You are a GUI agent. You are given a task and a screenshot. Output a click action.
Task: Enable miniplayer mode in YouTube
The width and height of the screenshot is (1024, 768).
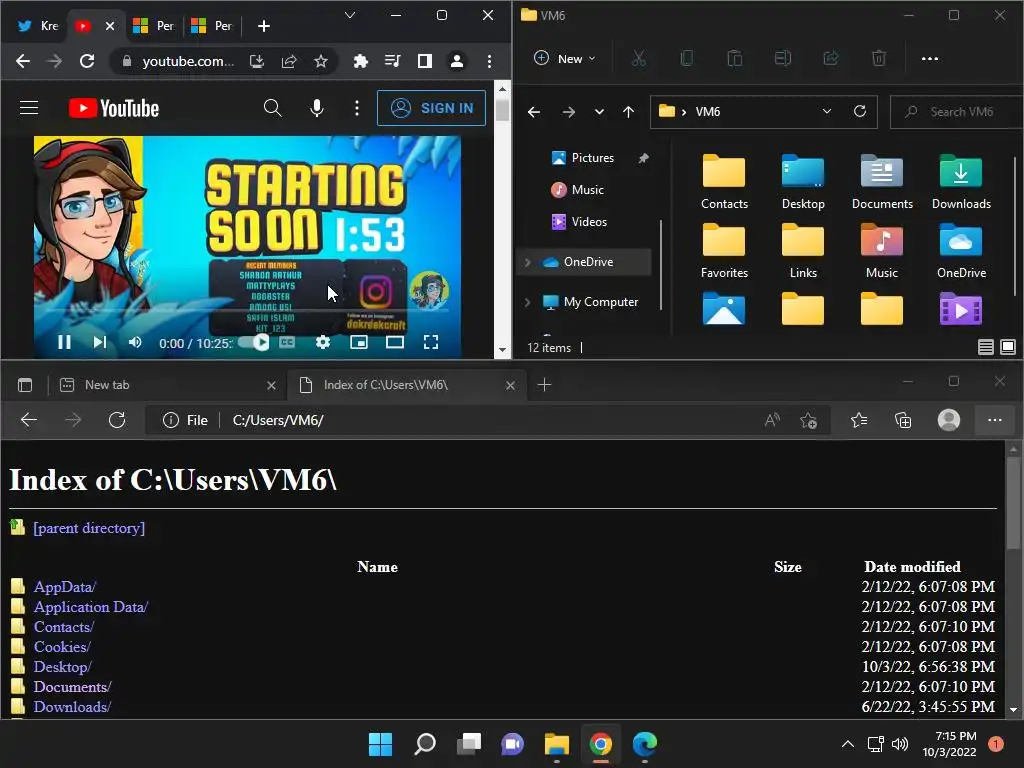(x=359, y=342)
